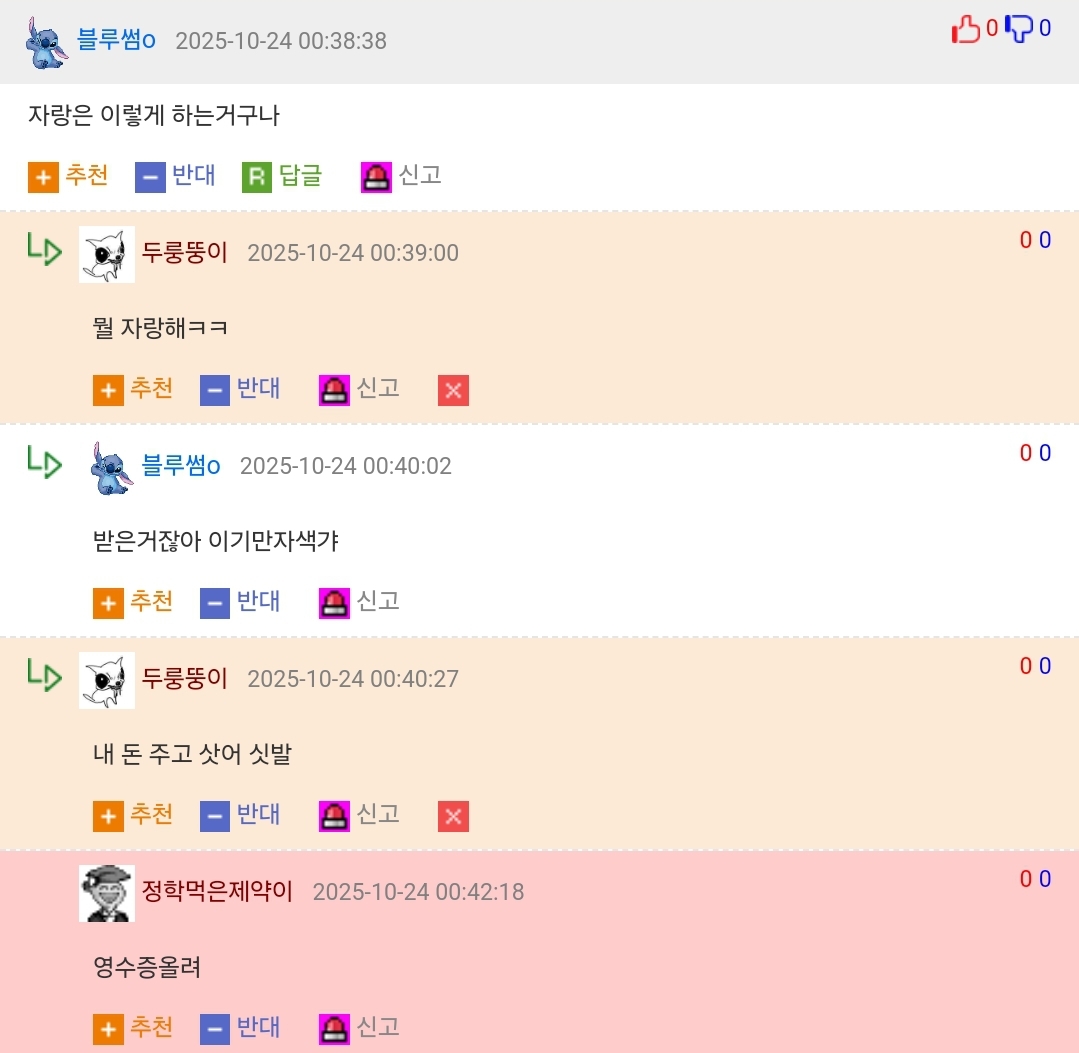Click 두룽뚱이 avatar on 00:40:27 reply
This screenshot has height=1053, width=1079.
point(107,681)
